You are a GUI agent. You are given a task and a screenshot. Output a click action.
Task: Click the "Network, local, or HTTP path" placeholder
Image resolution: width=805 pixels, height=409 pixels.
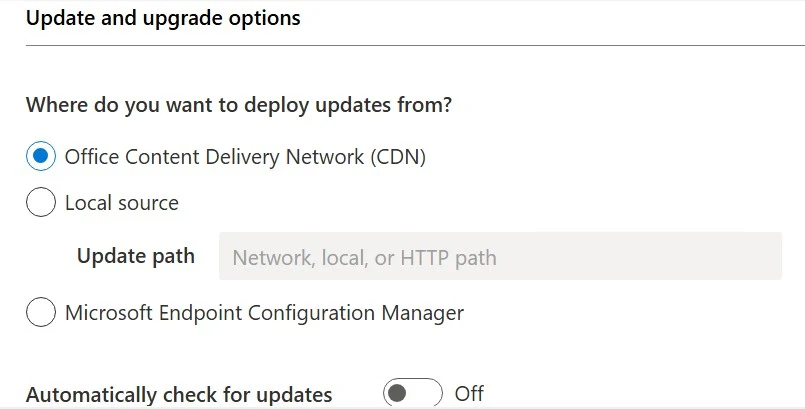point(364,258)
